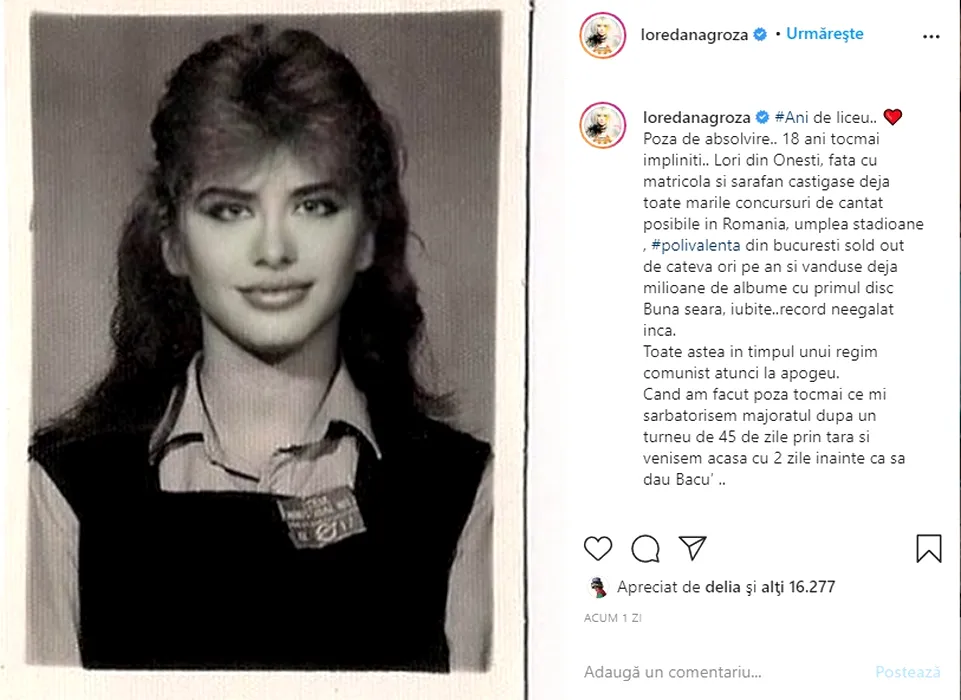Open loredanagroza profile from header username
The height and width of the screenshot is (700, 961).
click(x=695, y=34)
